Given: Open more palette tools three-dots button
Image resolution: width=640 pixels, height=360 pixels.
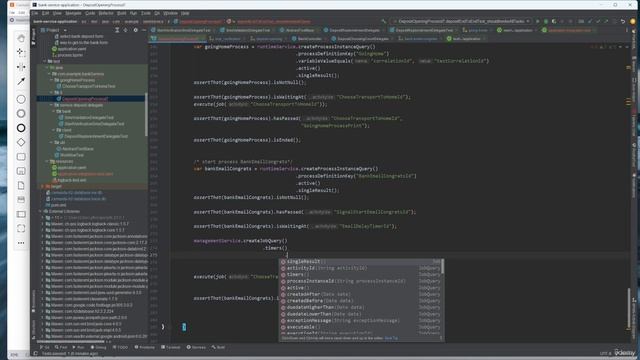Looking at the screenshot, I should (21, 243).
